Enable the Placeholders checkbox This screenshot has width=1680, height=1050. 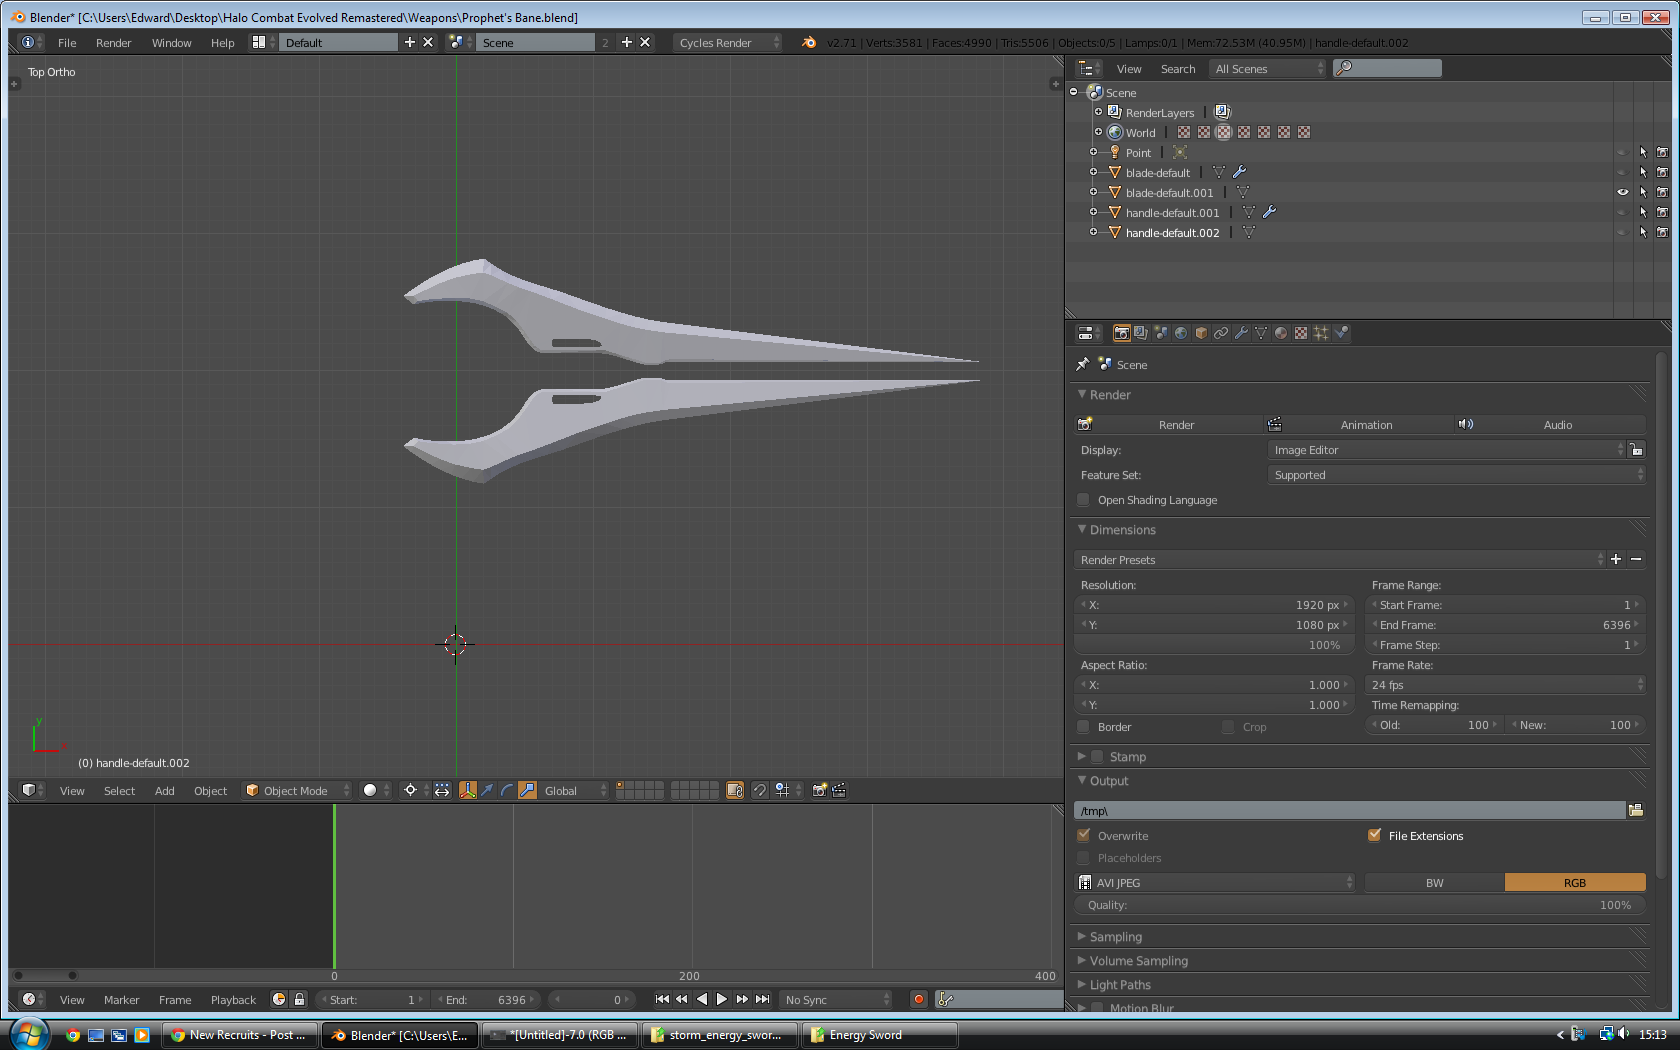(1083, 858)
